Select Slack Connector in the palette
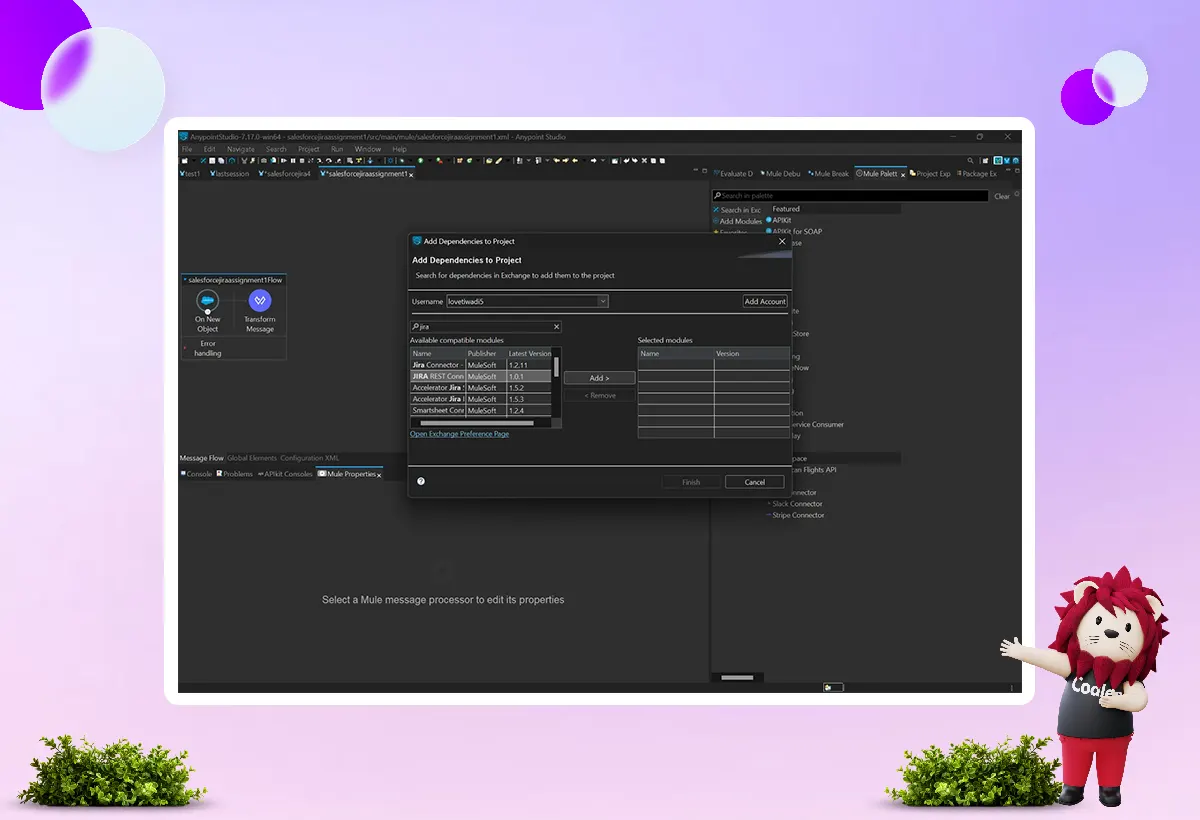This screenshot has height=820, width=1200. [797, 504]
